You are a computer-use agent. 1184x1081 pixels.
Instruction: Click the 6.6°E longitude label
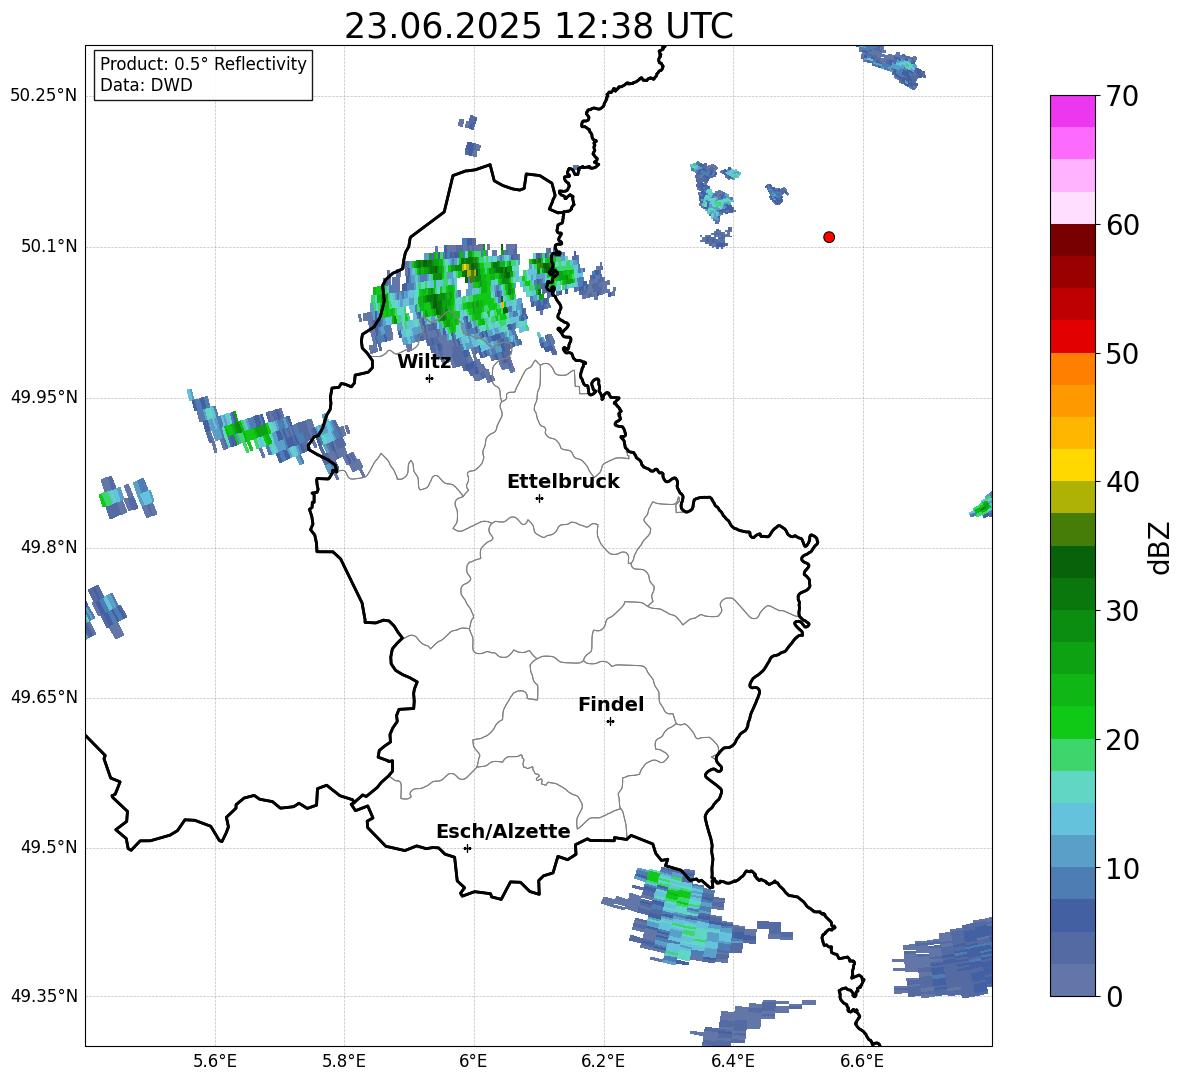pos(862,1061)
